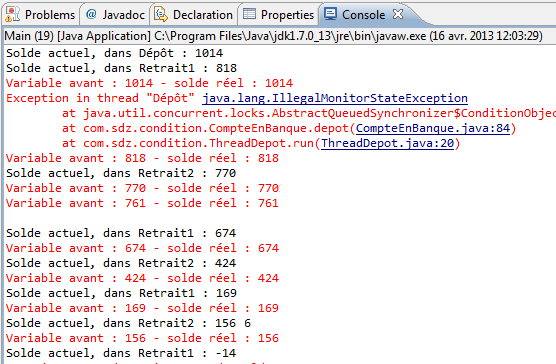Click line 'Variable avant : 424 - solde réel : 424'
Screen dimensions: 556x364
pos(142,278)
